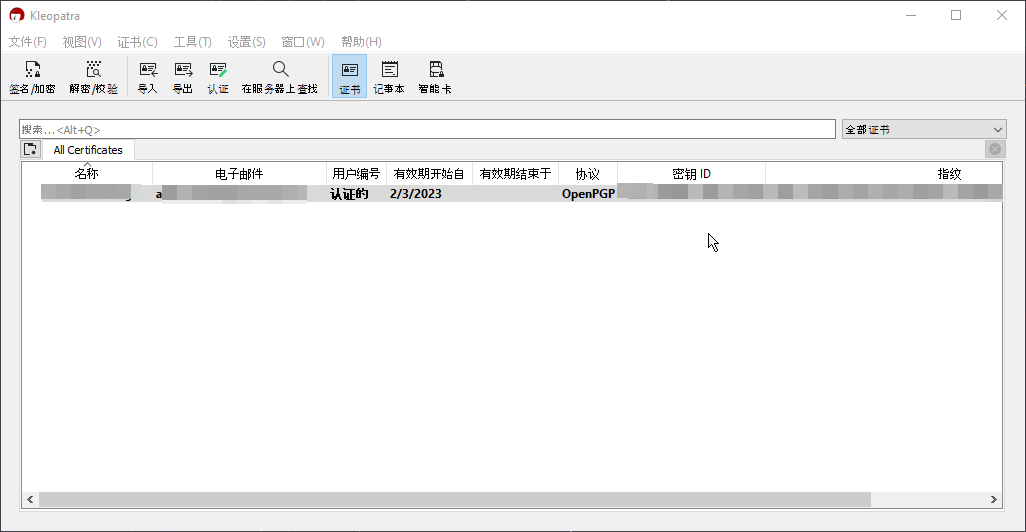Focus the search field (搜索...<Alt+Q>)

click(x=427, y=130)
